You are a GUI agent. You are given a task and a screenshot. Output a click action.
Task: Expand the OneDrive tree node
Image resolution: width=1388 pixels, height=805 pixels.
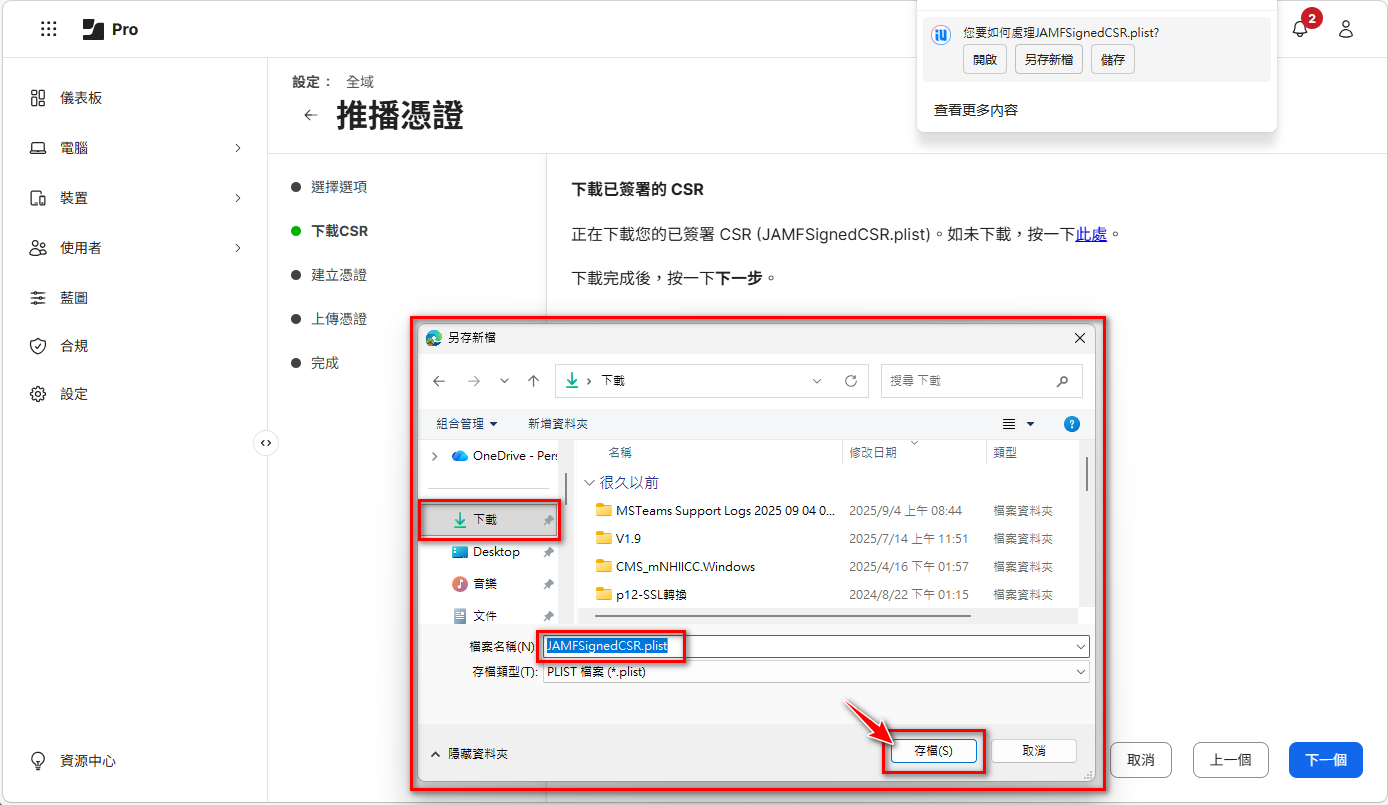[434, 456]
